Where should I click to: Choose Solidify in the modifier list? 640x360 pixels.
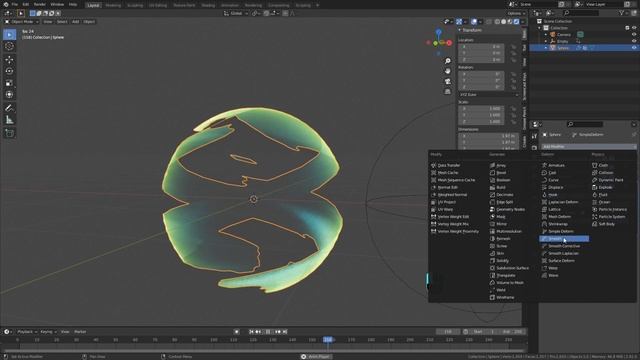tap(502, 261)
